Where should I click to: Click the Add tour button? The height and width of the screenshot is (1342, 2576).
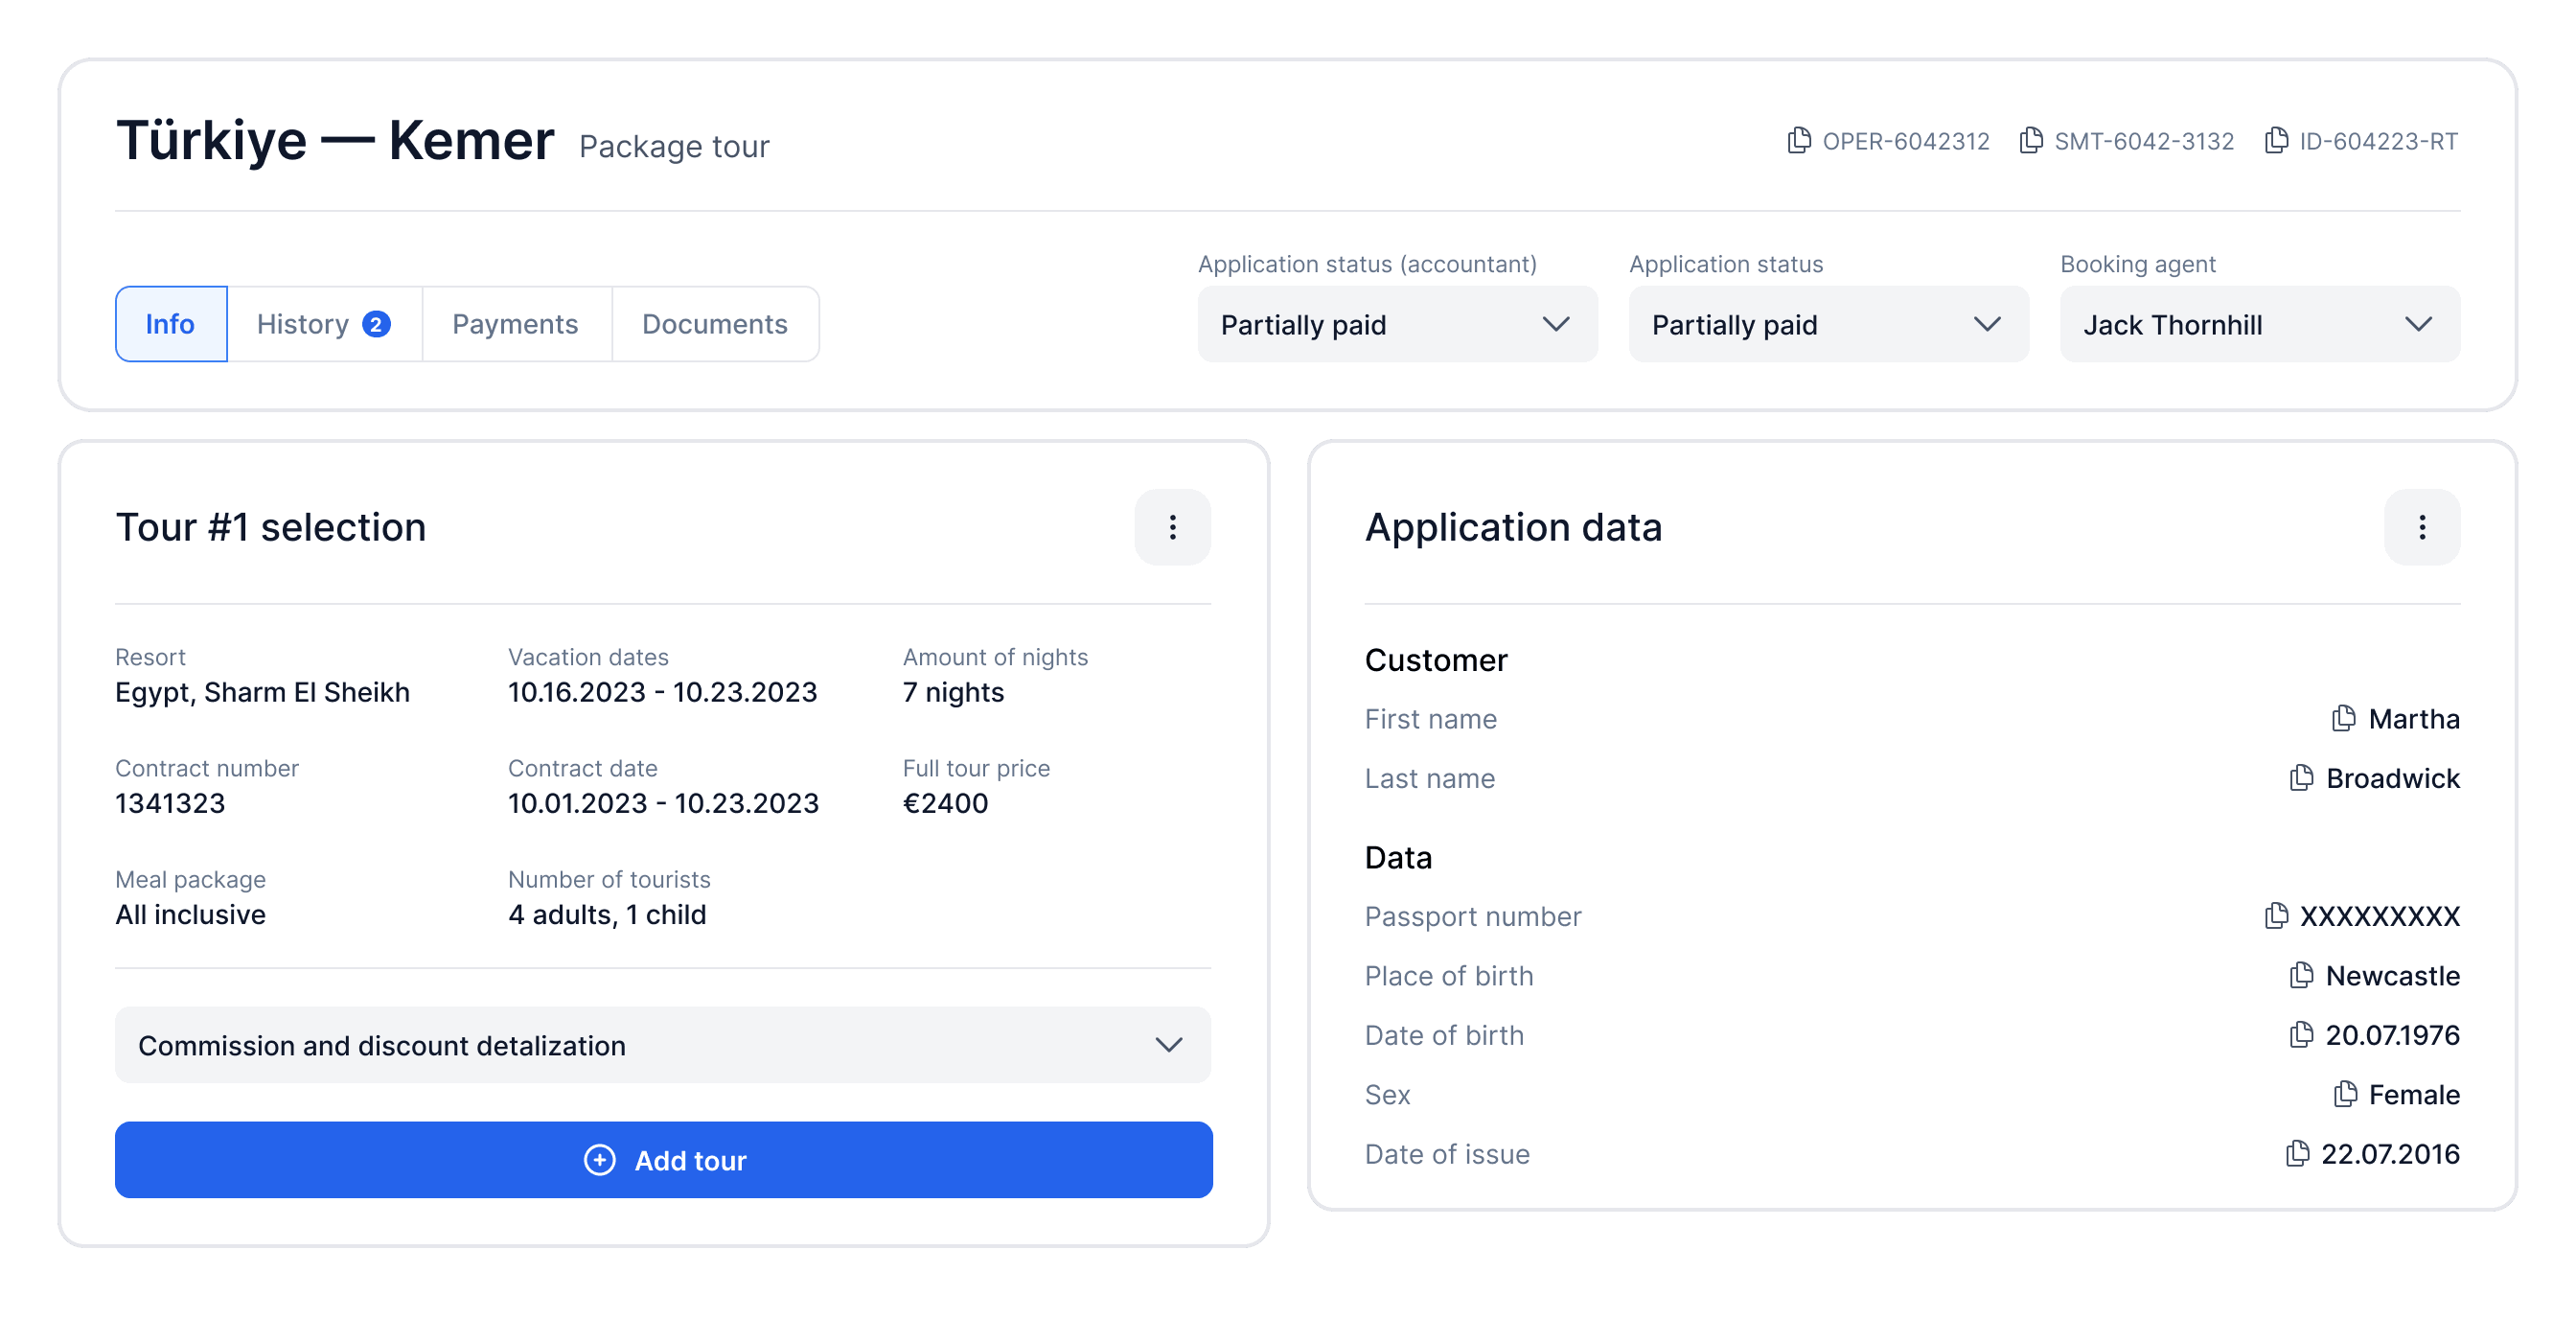point(663,1160)
